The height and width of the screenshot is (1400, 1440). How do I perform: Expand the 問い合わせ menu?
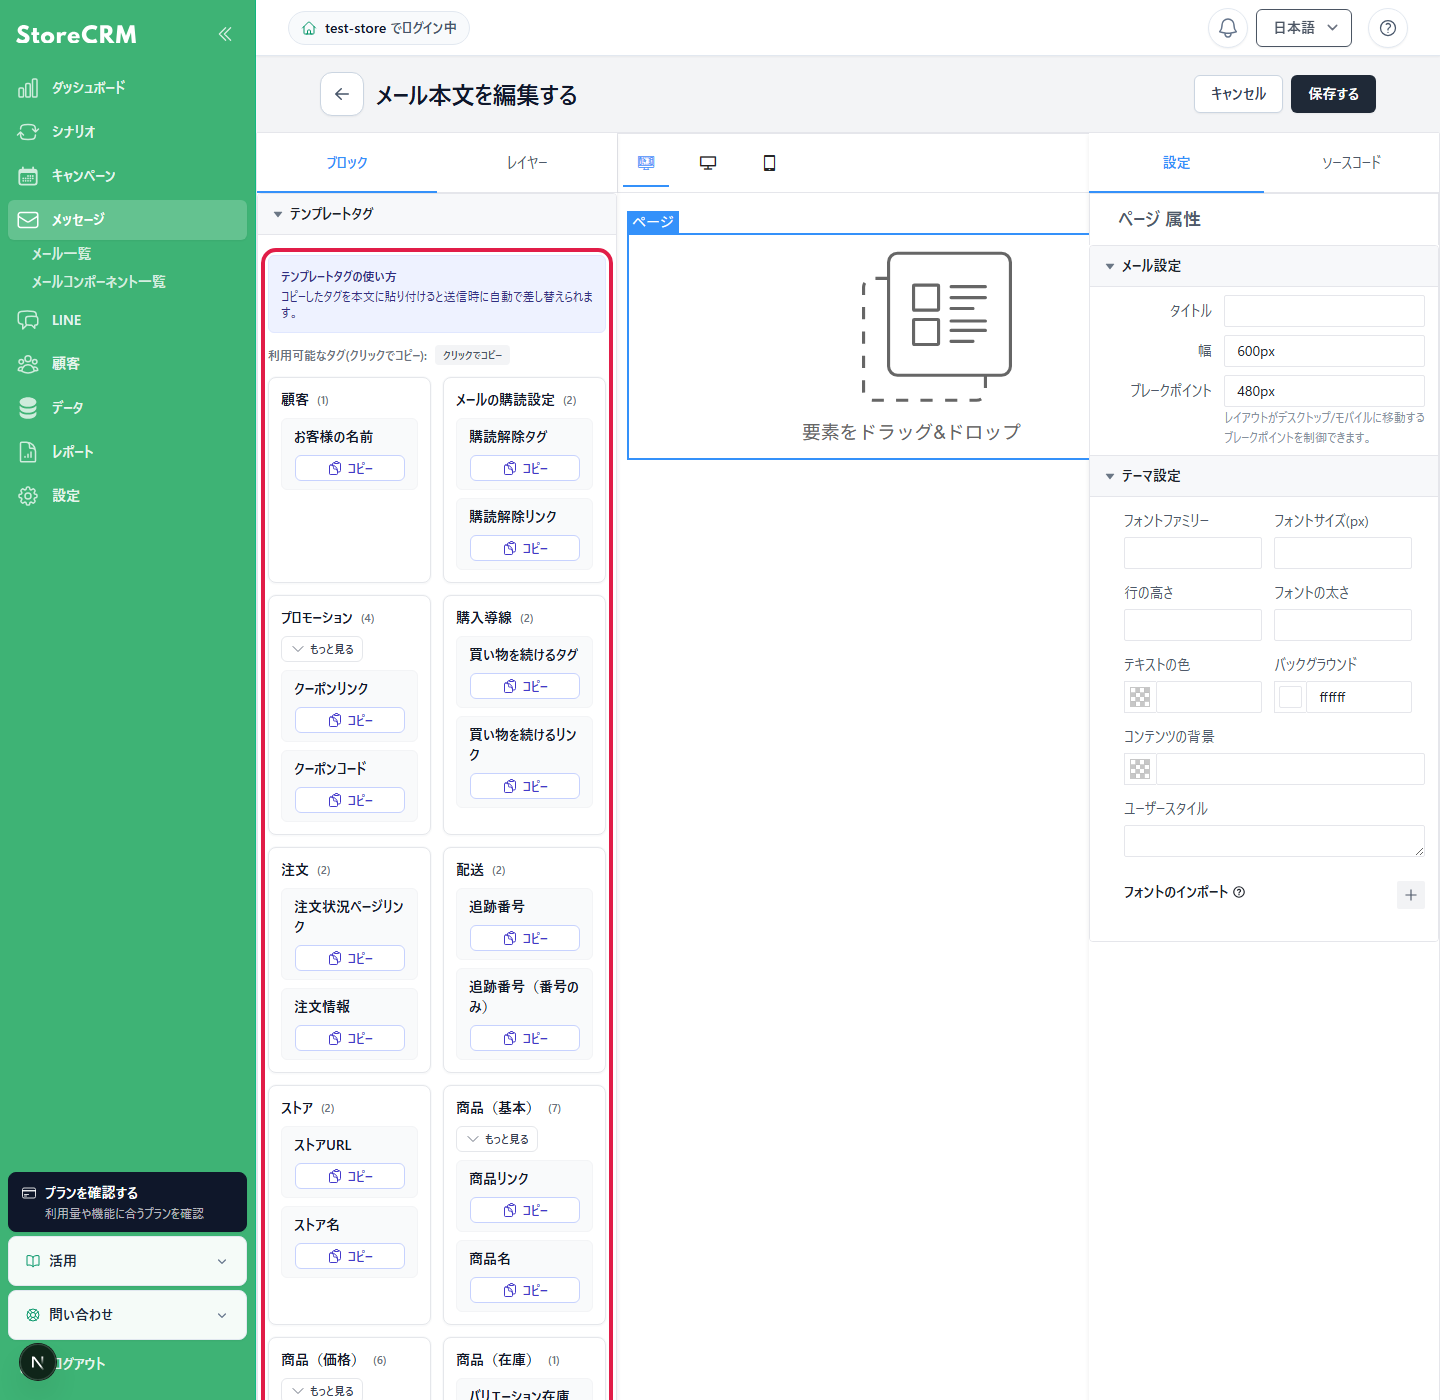click(x=127, y=1315)
